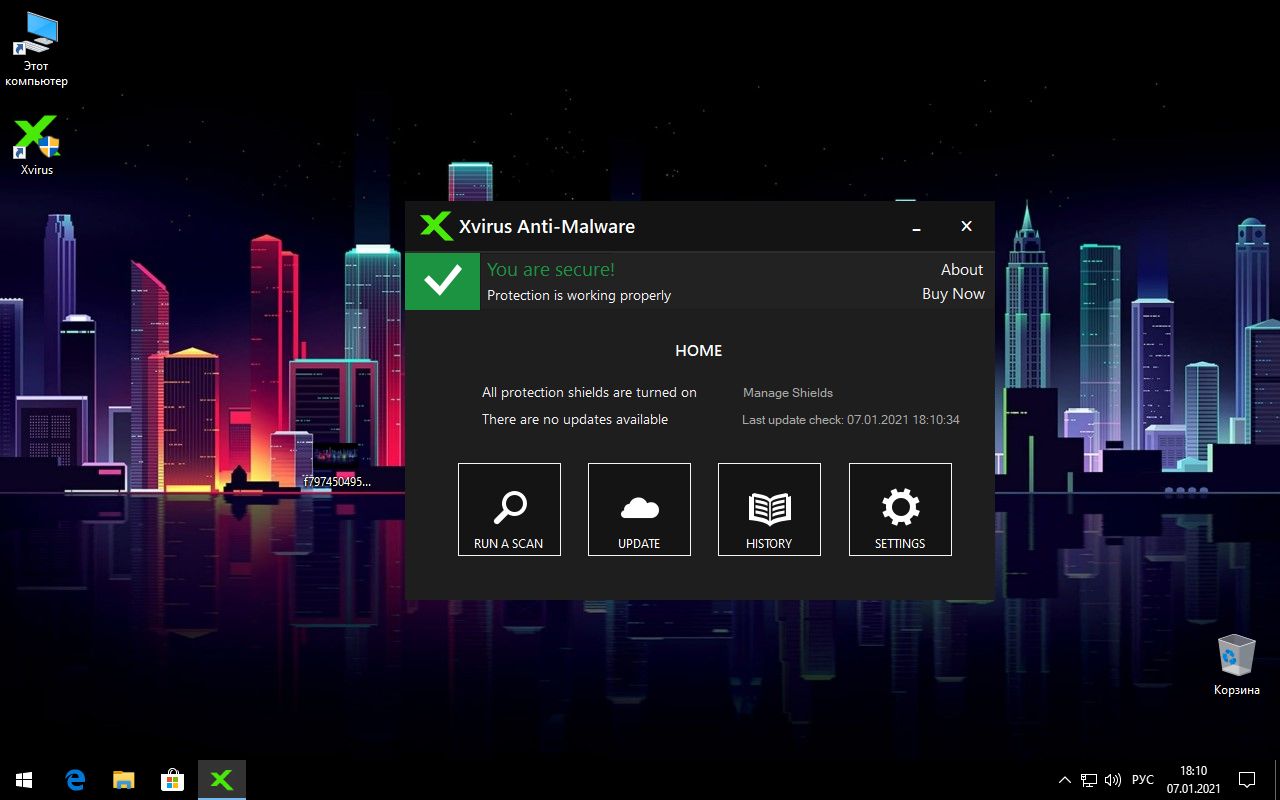This screenshot has height=800, width=1280.
Task: Select the Xvirus icon on the taskbar
Action: (x=221, y=779)
